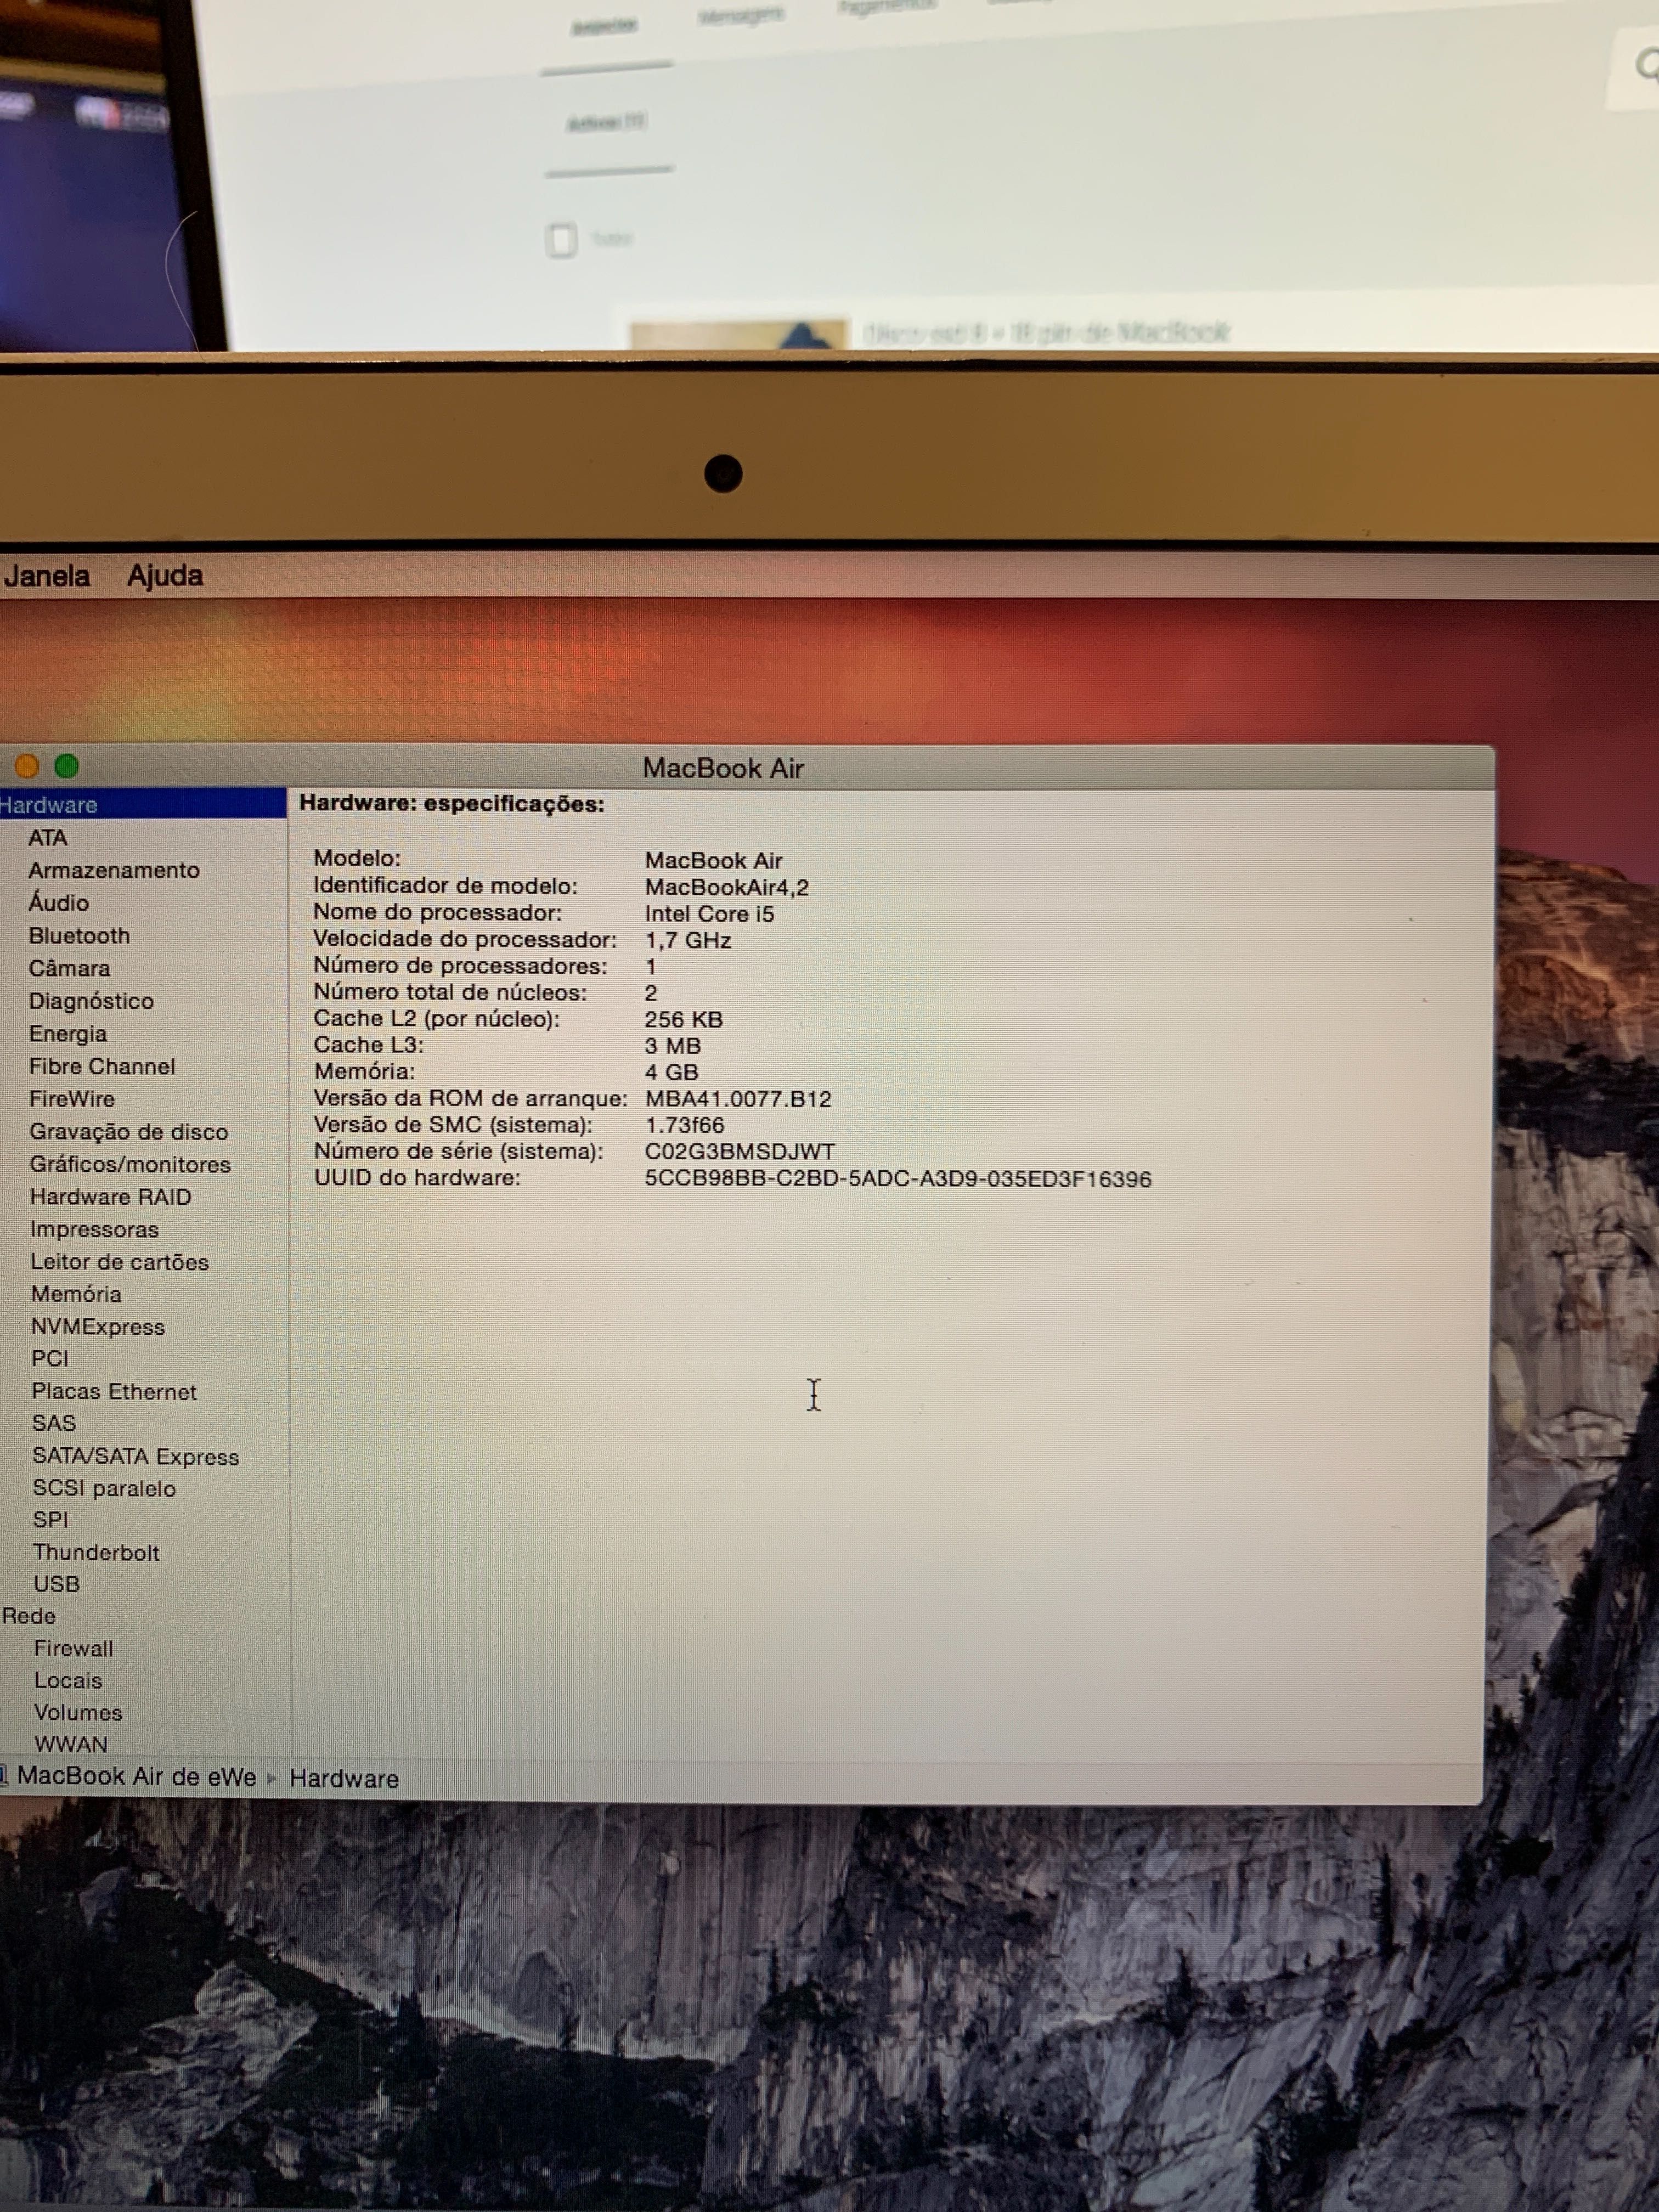Select Volumes under Rede
Image resolution: width=1659 pixels, height=2212 pixels.
(x=78, y=1712)
